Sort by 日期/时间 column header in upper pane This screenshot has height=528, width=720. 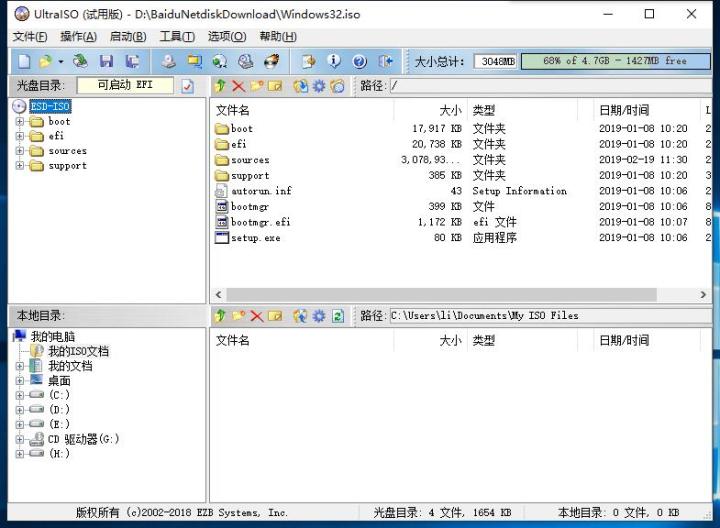coord(646,110)
